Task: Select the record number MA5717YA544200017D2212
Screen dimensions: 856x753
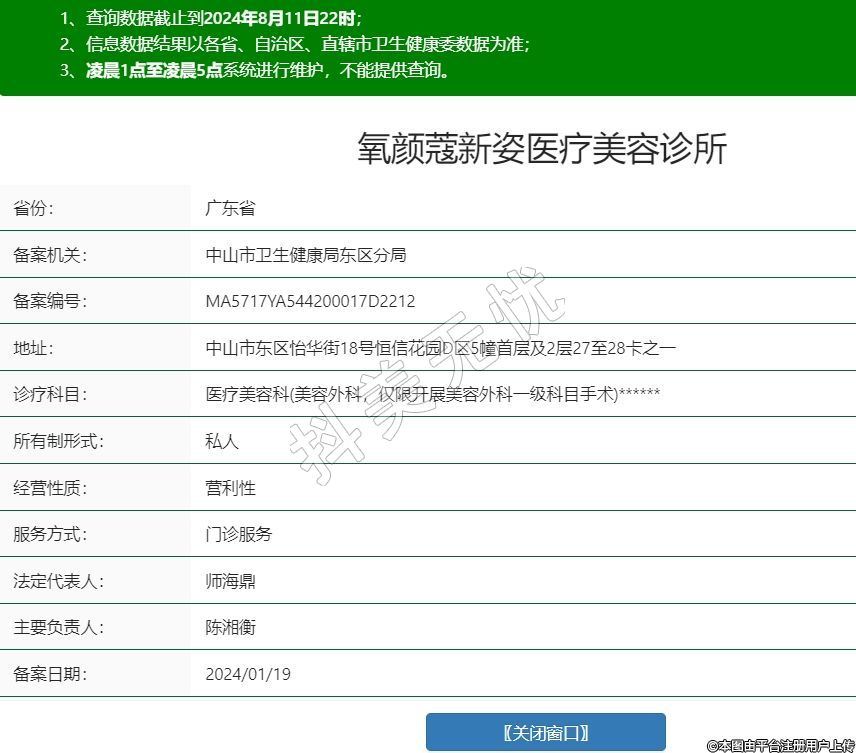Action: (310, 301)
